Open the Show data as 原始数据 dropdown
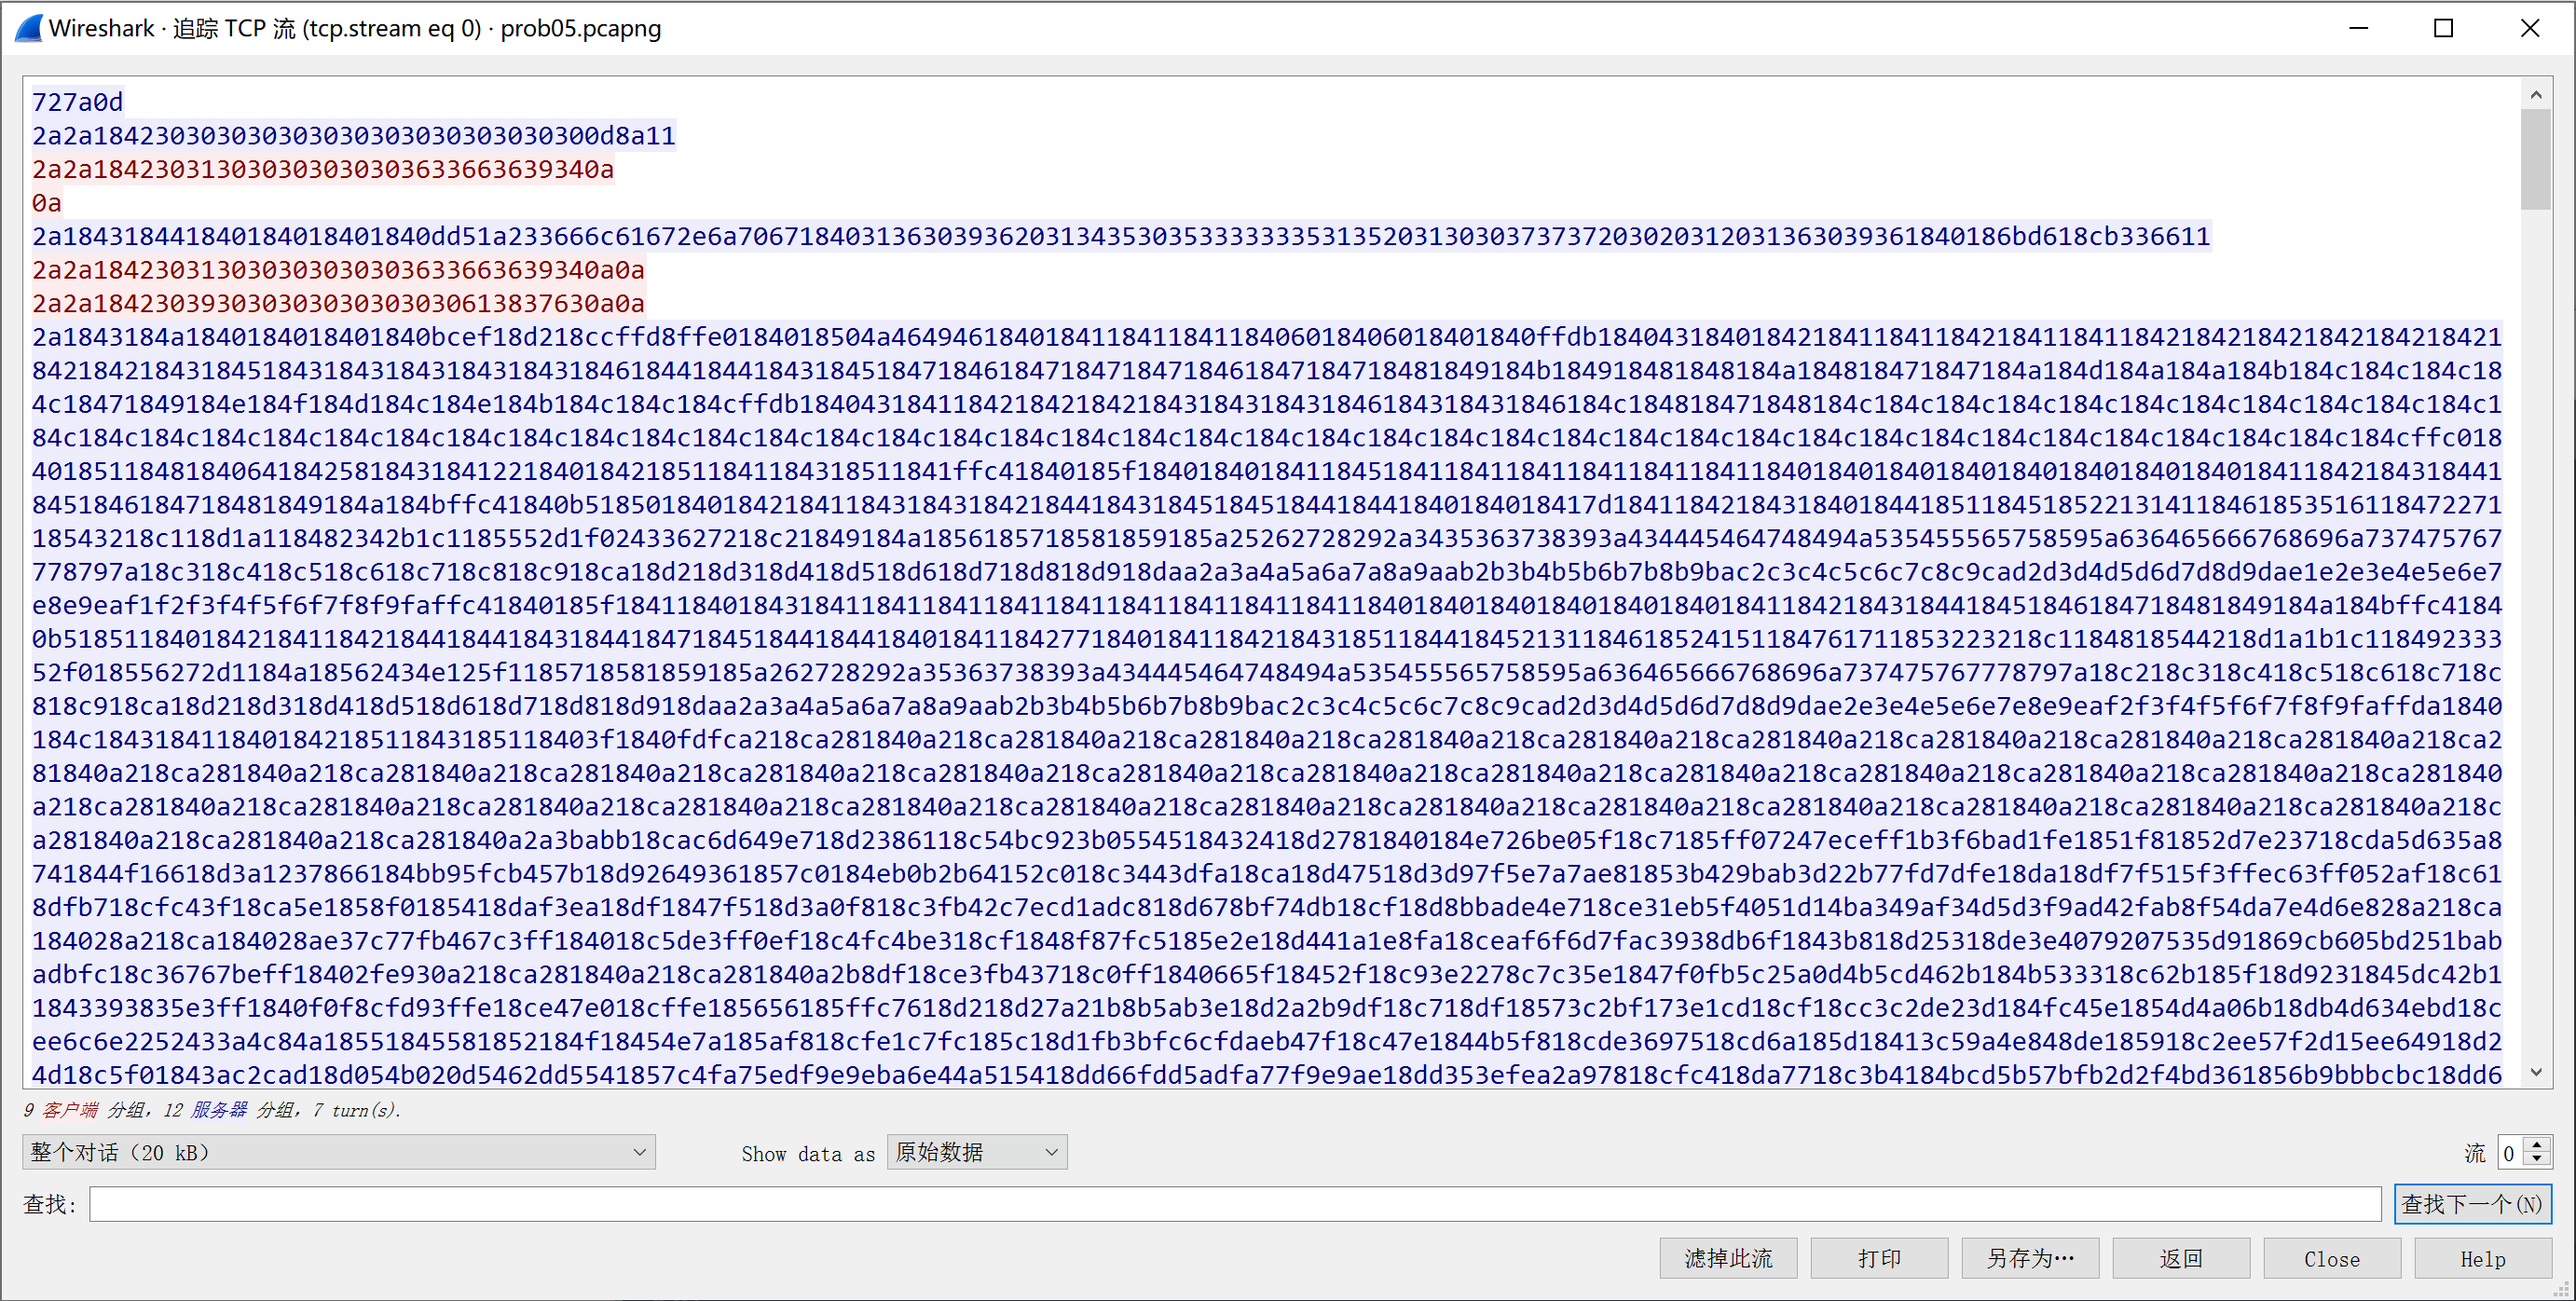This screenshot has height=1301, width=2576. click(977, 1152)
